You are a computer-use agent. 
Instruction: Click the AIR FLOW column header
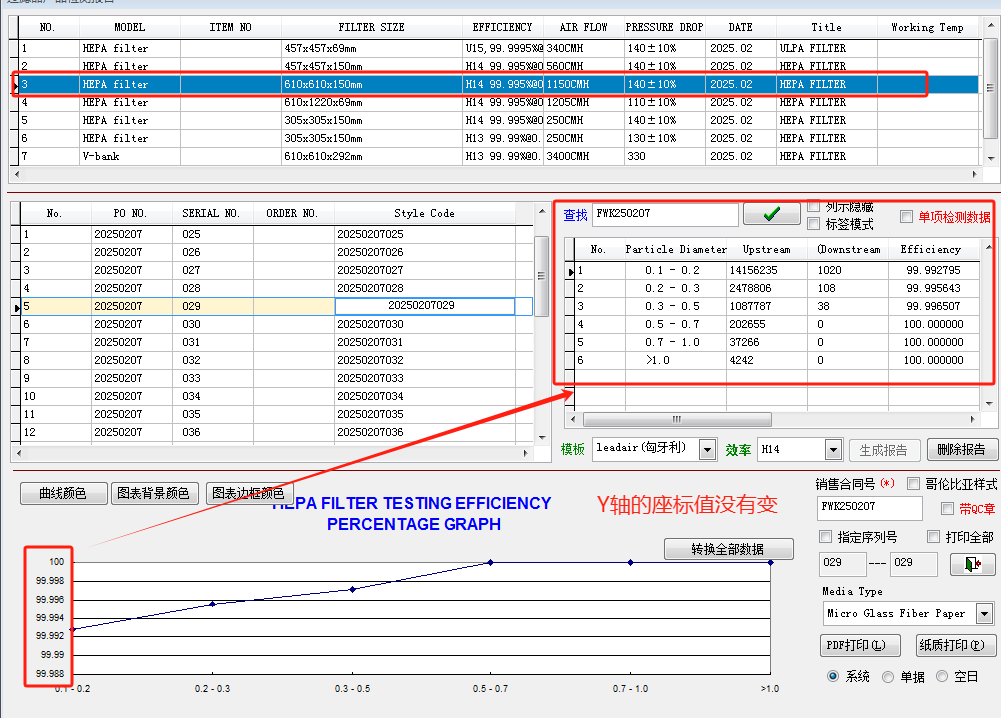(583, 27)
